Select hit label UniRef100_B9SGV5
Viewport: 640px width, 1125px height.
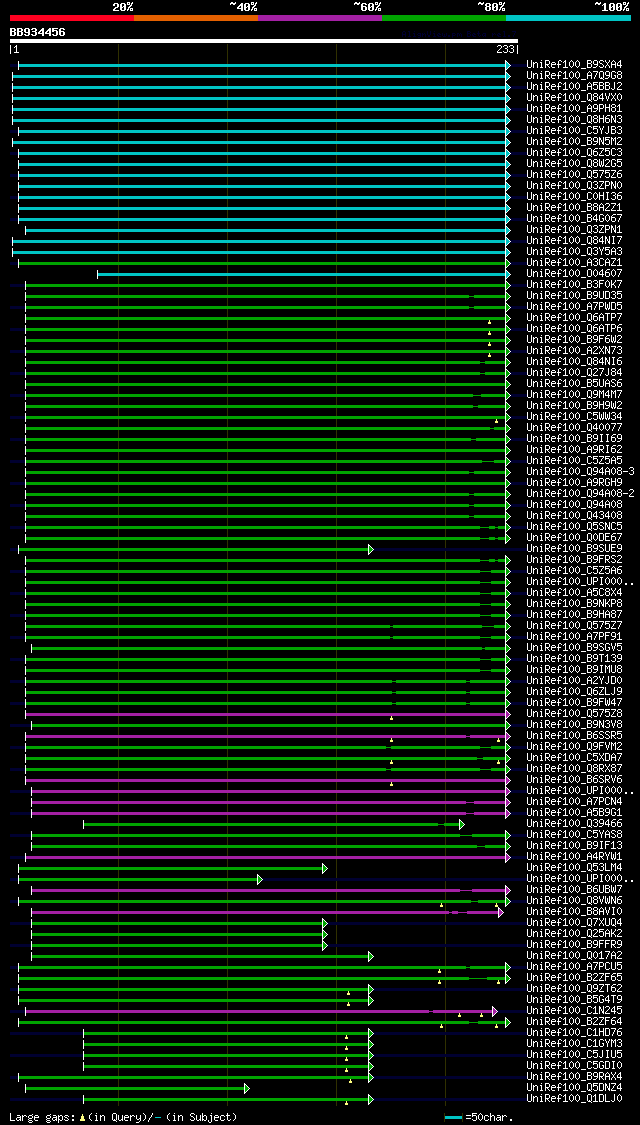pos(574,647)
